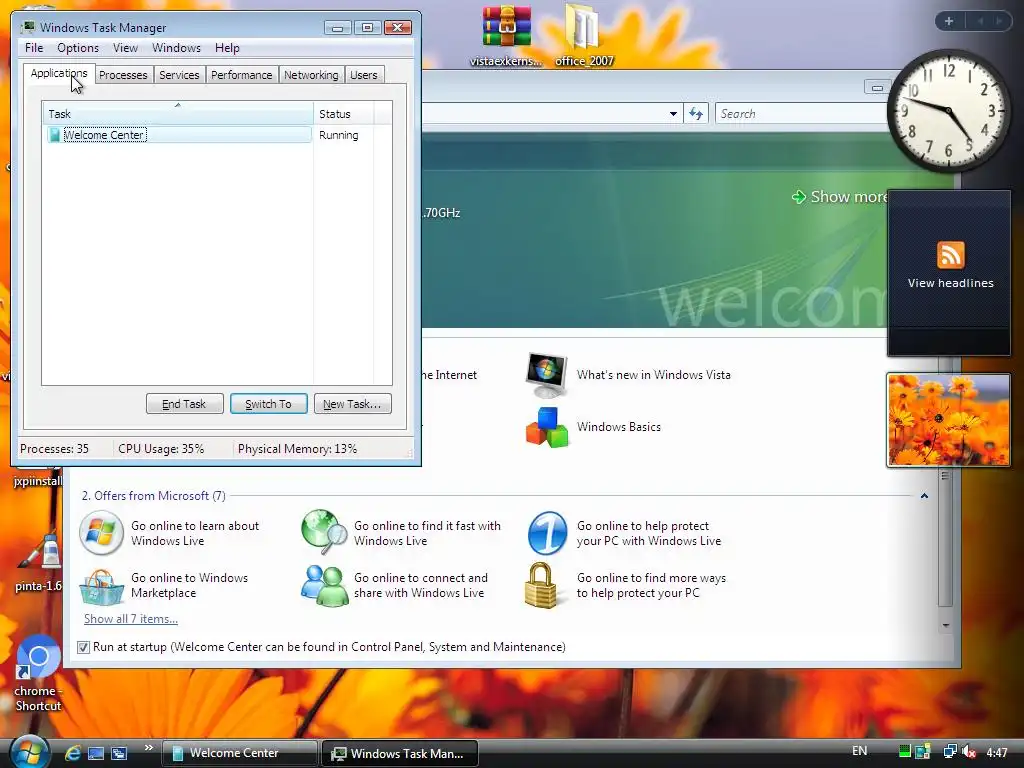The image size is (1024, 768).
Task: Open the Help menu in Task Manager
Action: tap(227, 48)
